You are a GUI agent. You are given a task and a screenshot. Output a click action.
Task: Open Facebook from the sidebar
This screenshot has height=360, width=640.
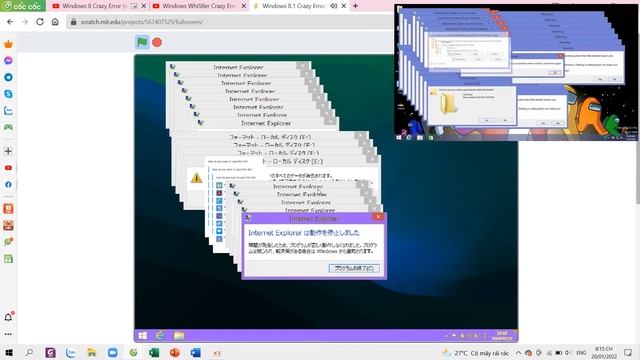[8, 184]
